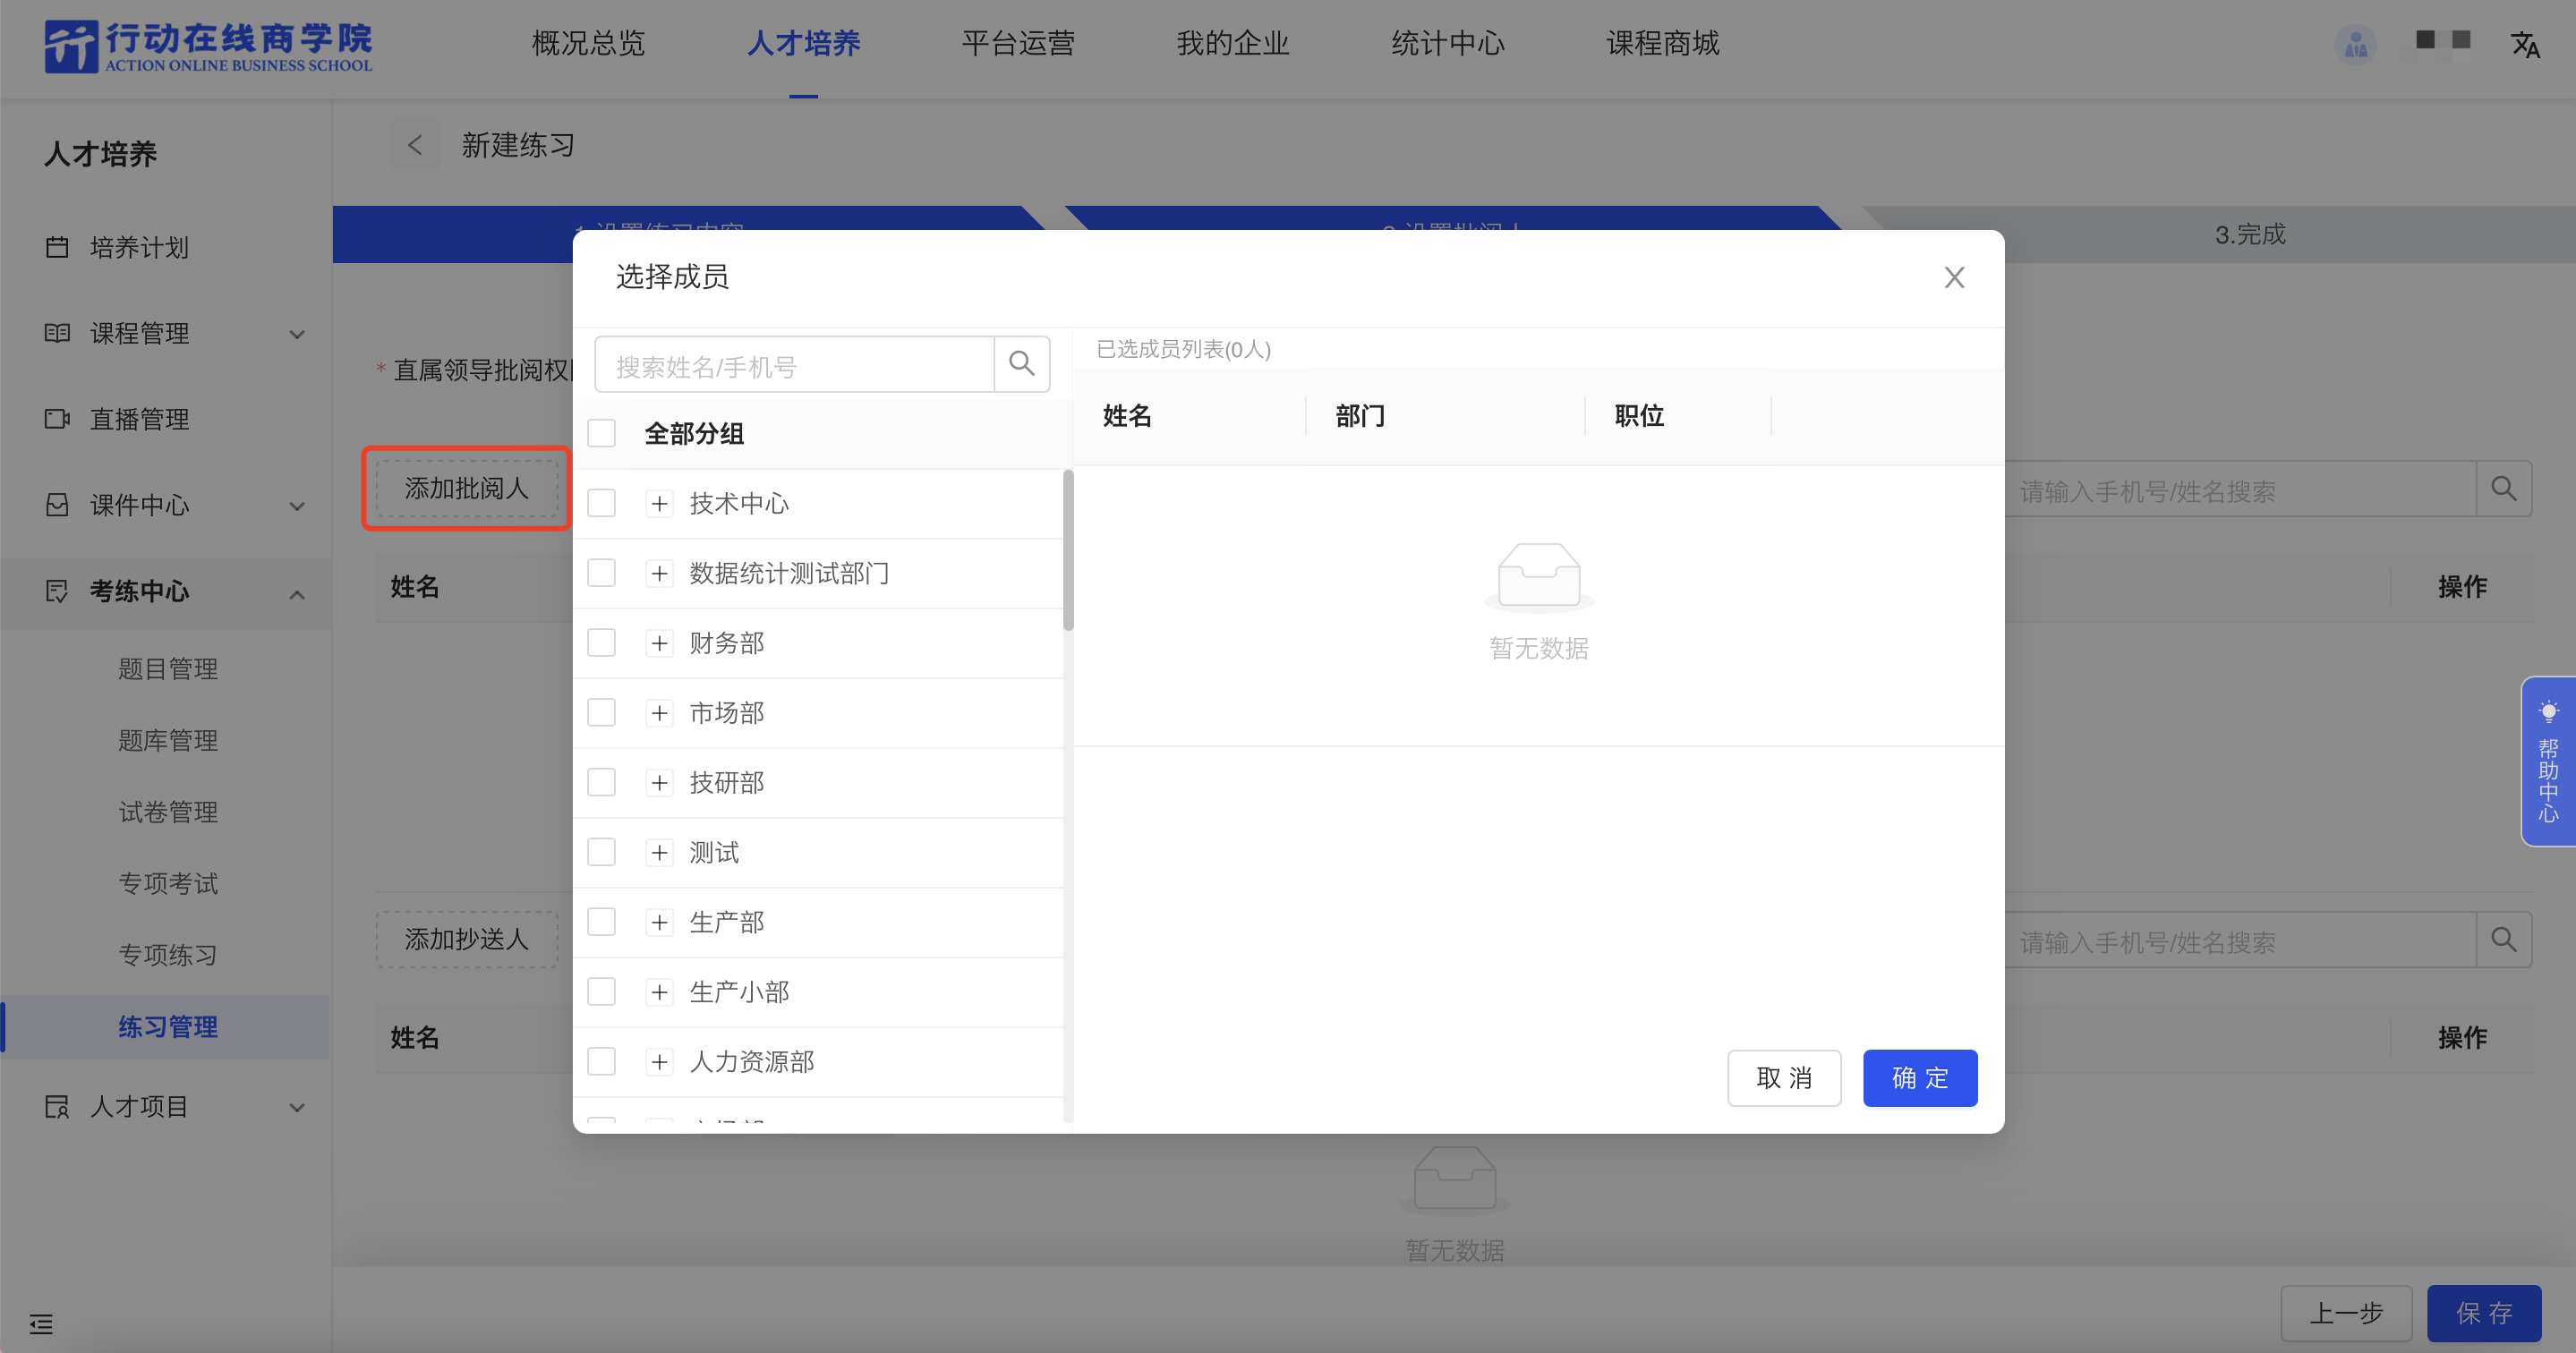Screen dimensions: 2576x1353
Task: Click search icon beside 添加抄送人 search field
Action: click(x=2504, y=939)
